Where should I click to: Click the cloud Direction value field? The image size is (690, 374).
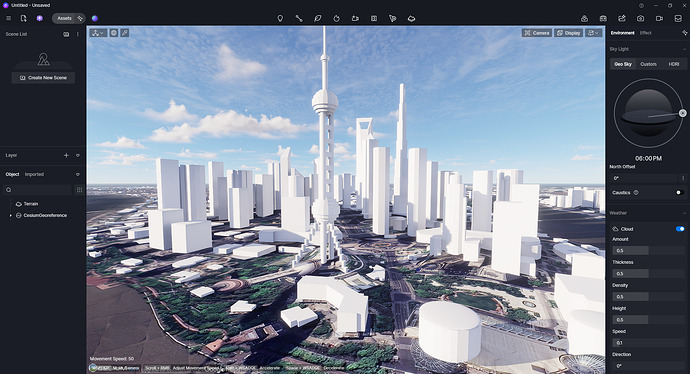coord(648,366)
